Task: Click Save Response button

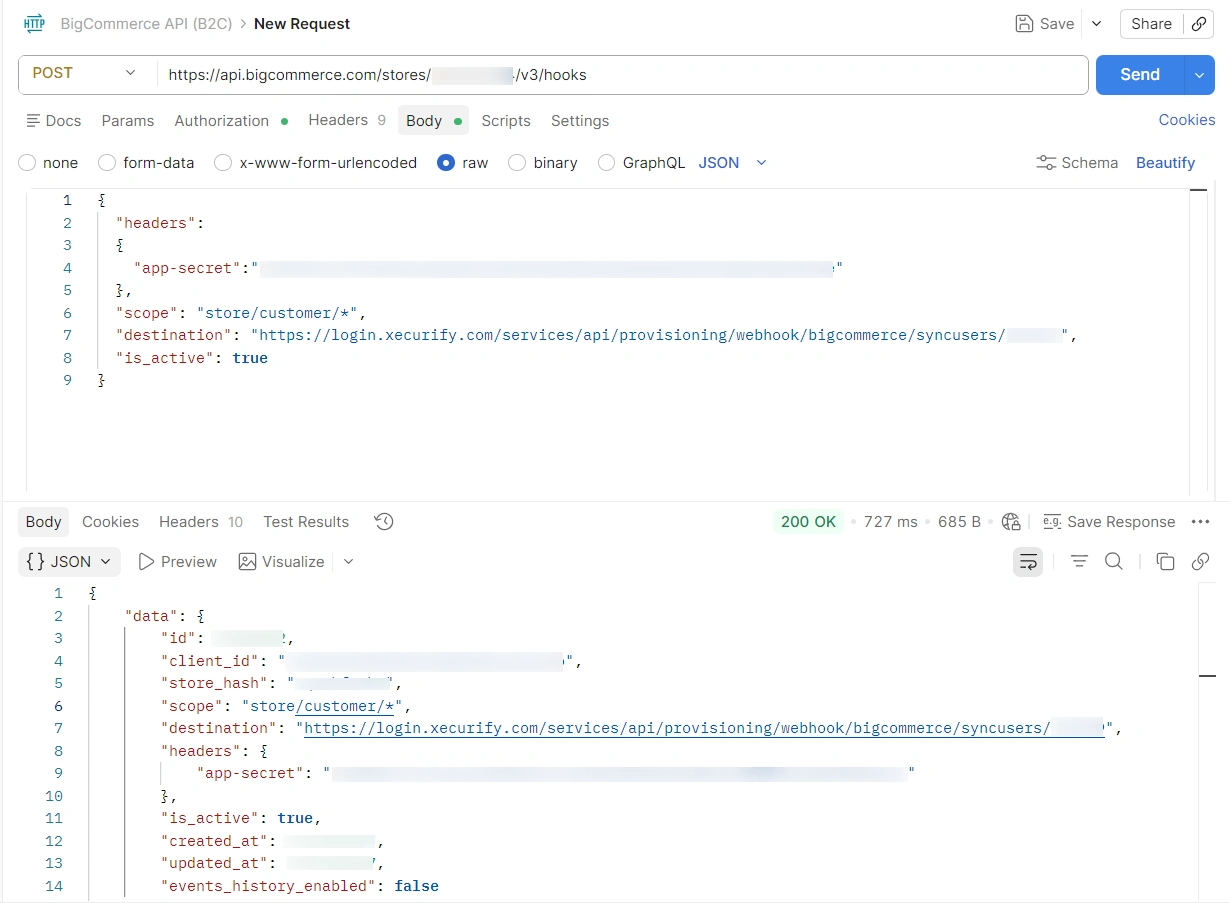Action: (x=1109, y=522)
